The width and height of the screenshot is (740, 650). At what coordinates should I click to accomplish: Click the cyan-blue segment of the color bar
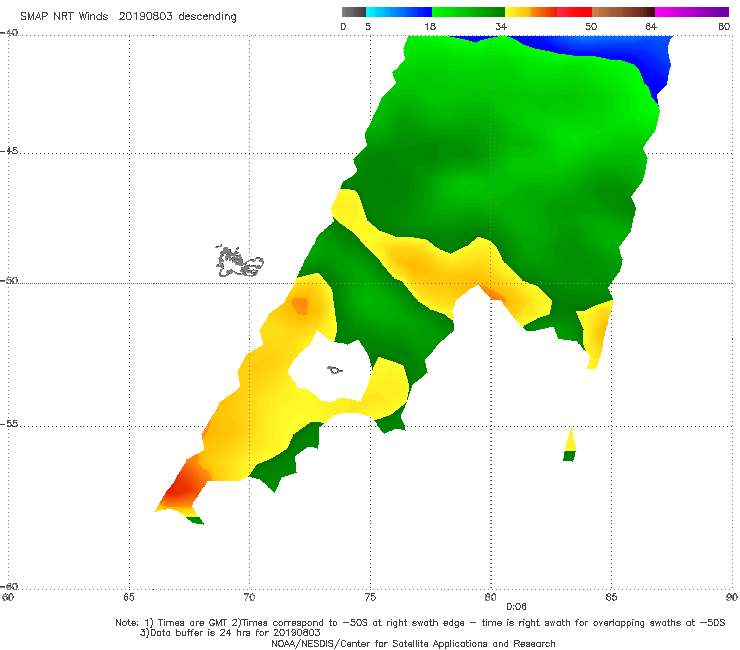(x=399, y=12)
